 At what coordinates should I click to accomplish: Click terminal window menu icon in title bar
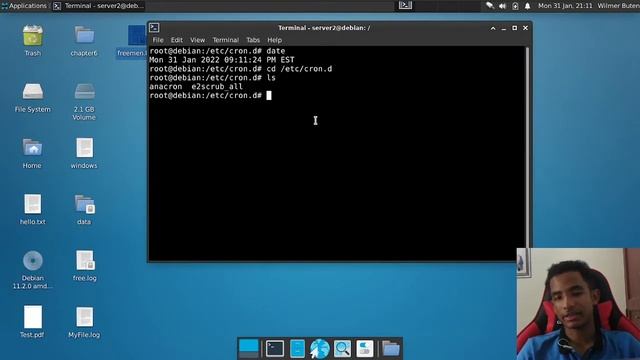[x=154, y=28]
